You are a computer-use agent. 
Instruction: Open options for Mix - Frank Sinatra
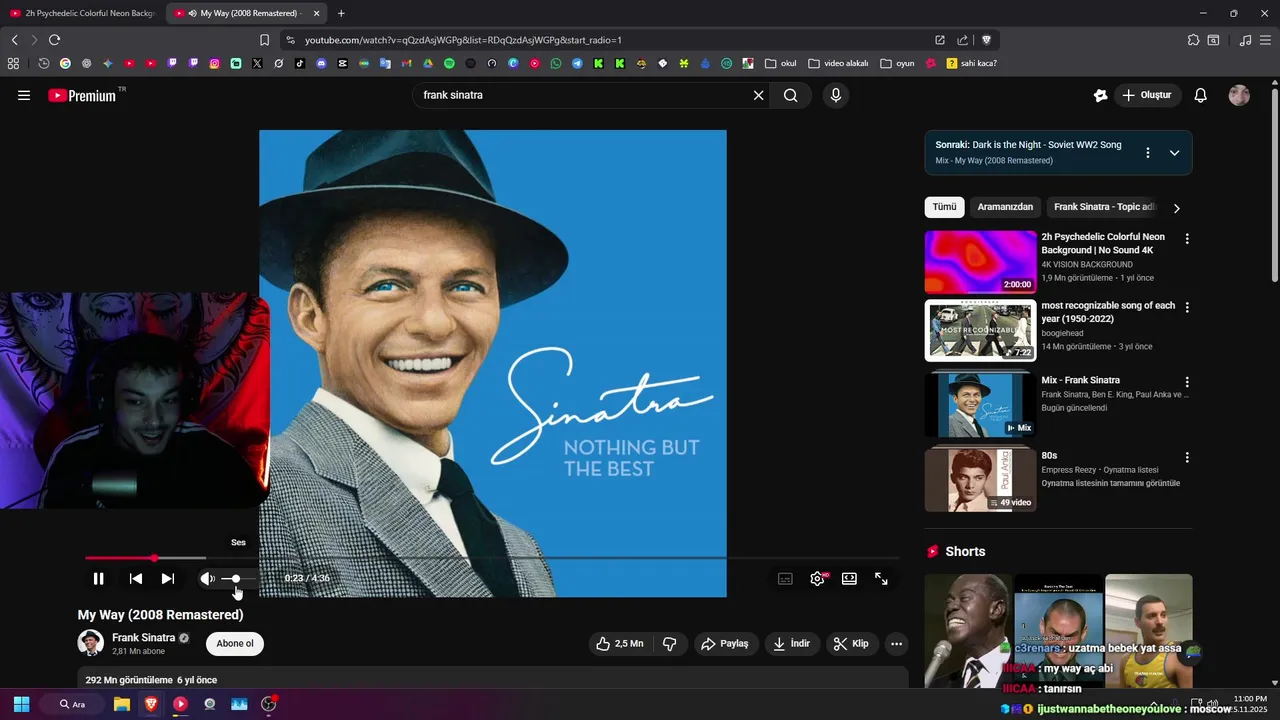tap(1187, 382)
